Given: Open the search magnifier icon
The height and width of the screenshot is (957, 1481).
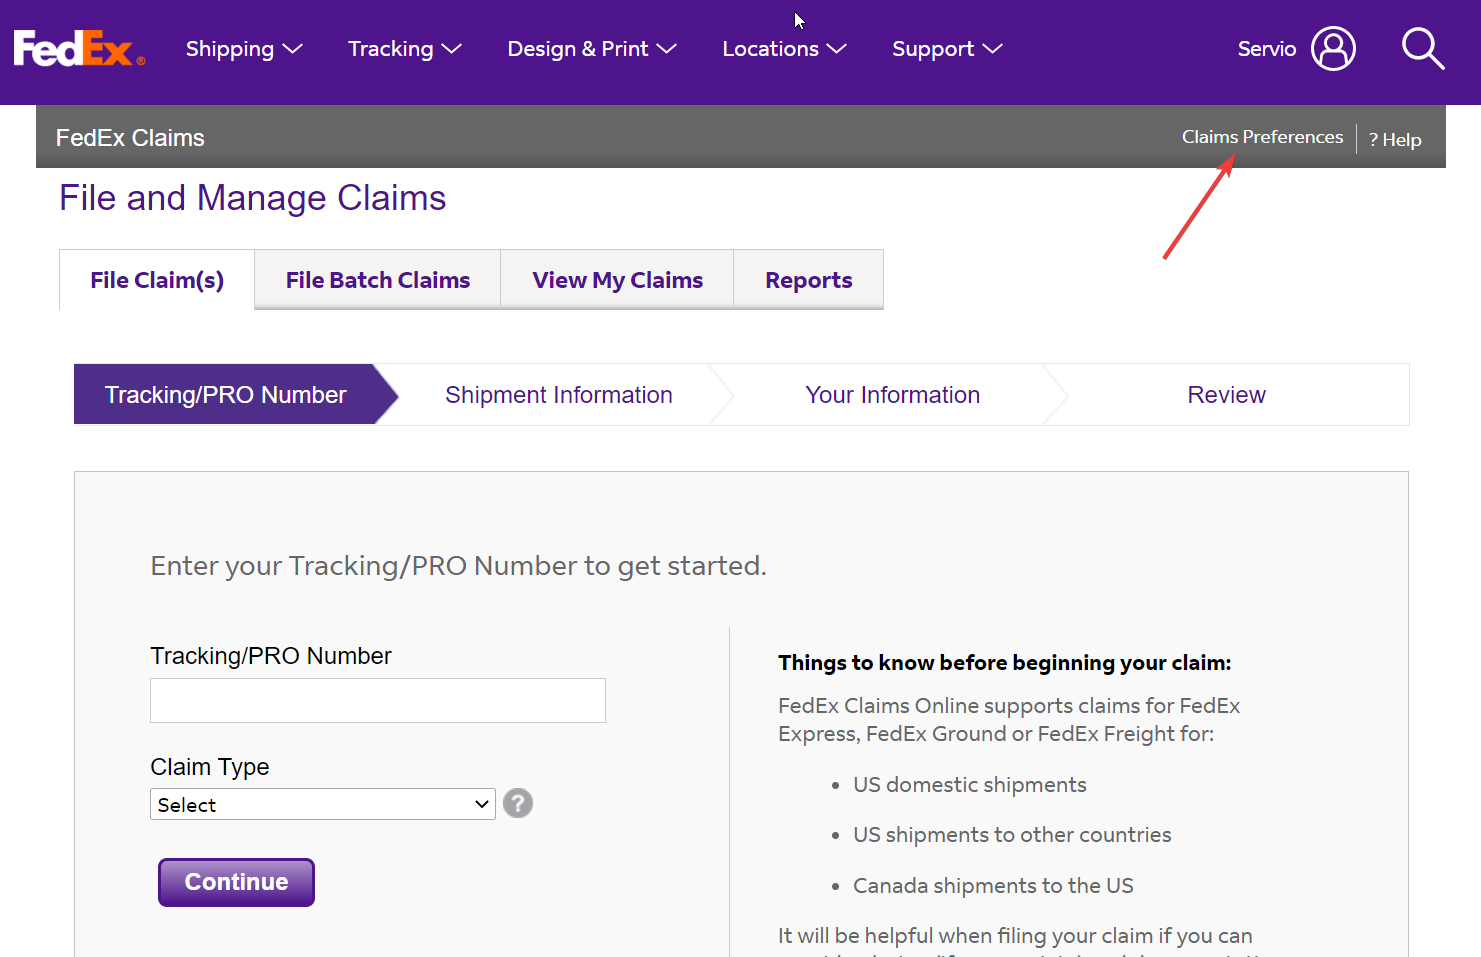Looking at the screenshot, I should pos(1422,48).
